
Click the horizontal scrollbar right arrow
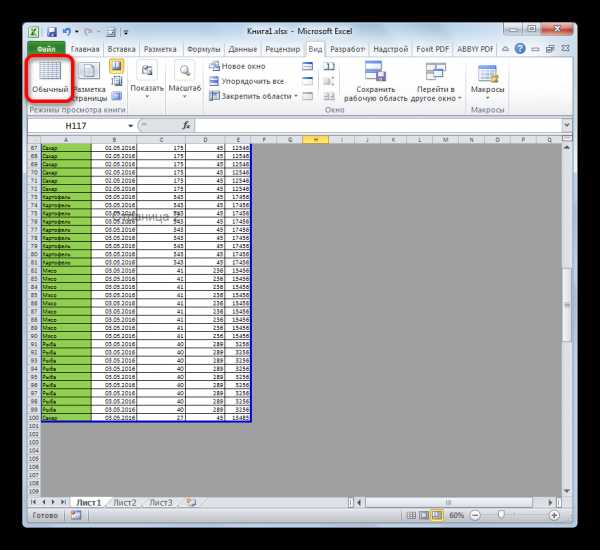point(550,502)
